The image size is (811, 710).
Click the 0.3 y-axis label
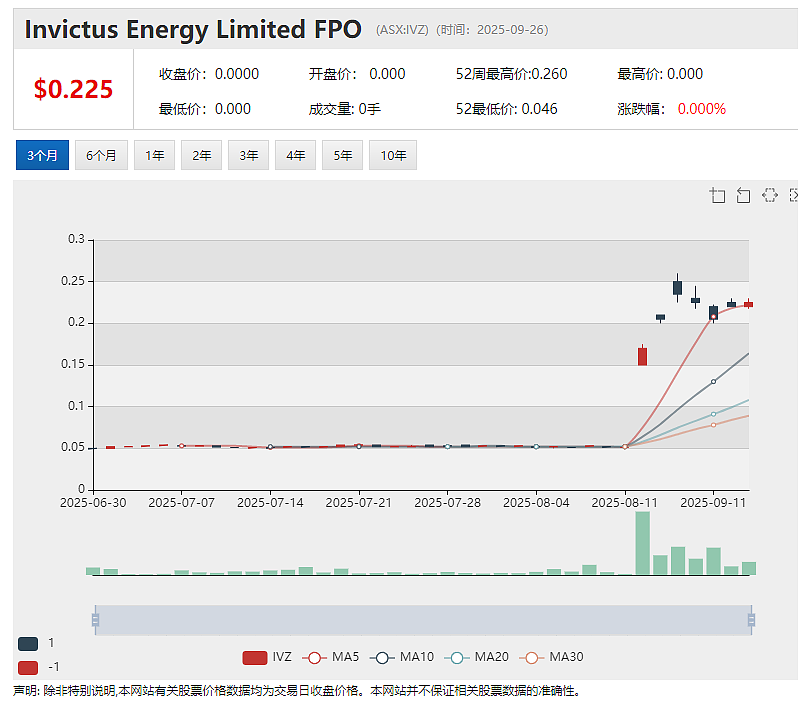77,239
